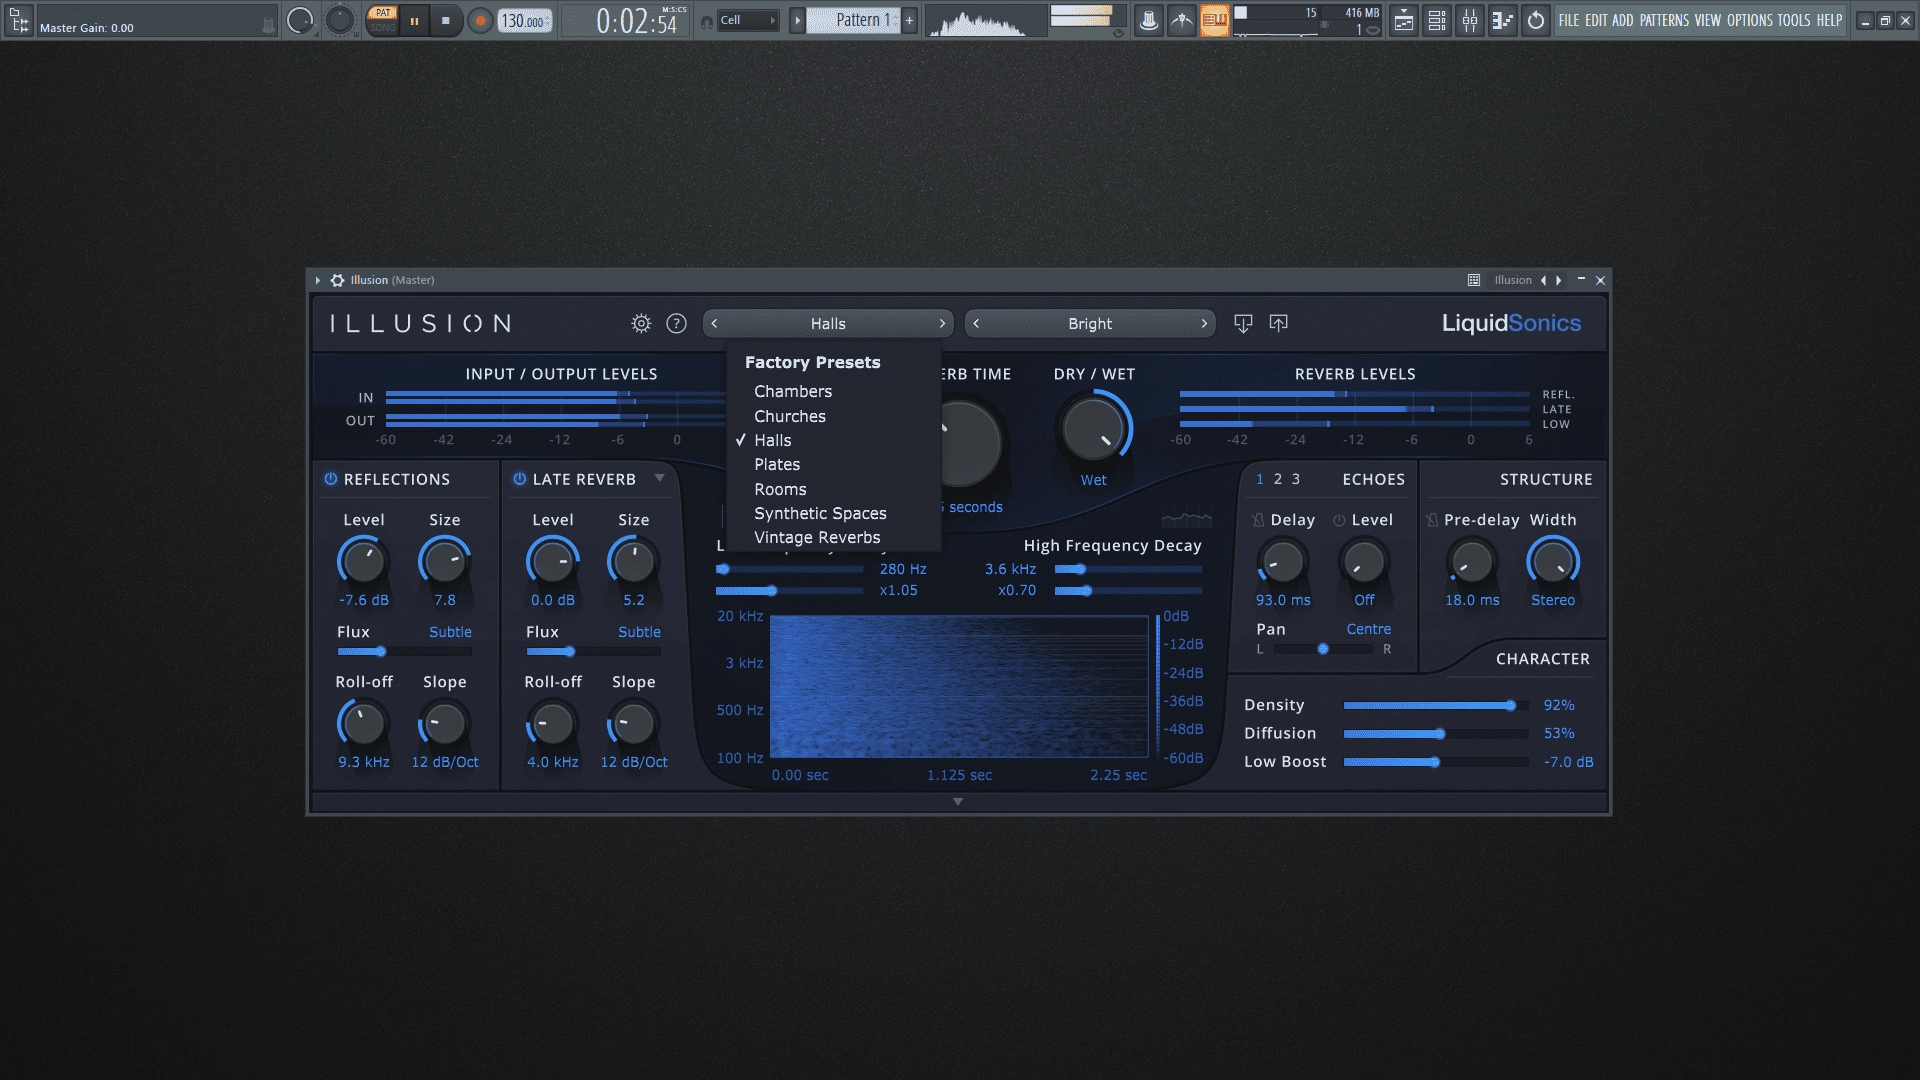
Task: Click the undo history circular arrow icon
Action: click(1536, 20)
